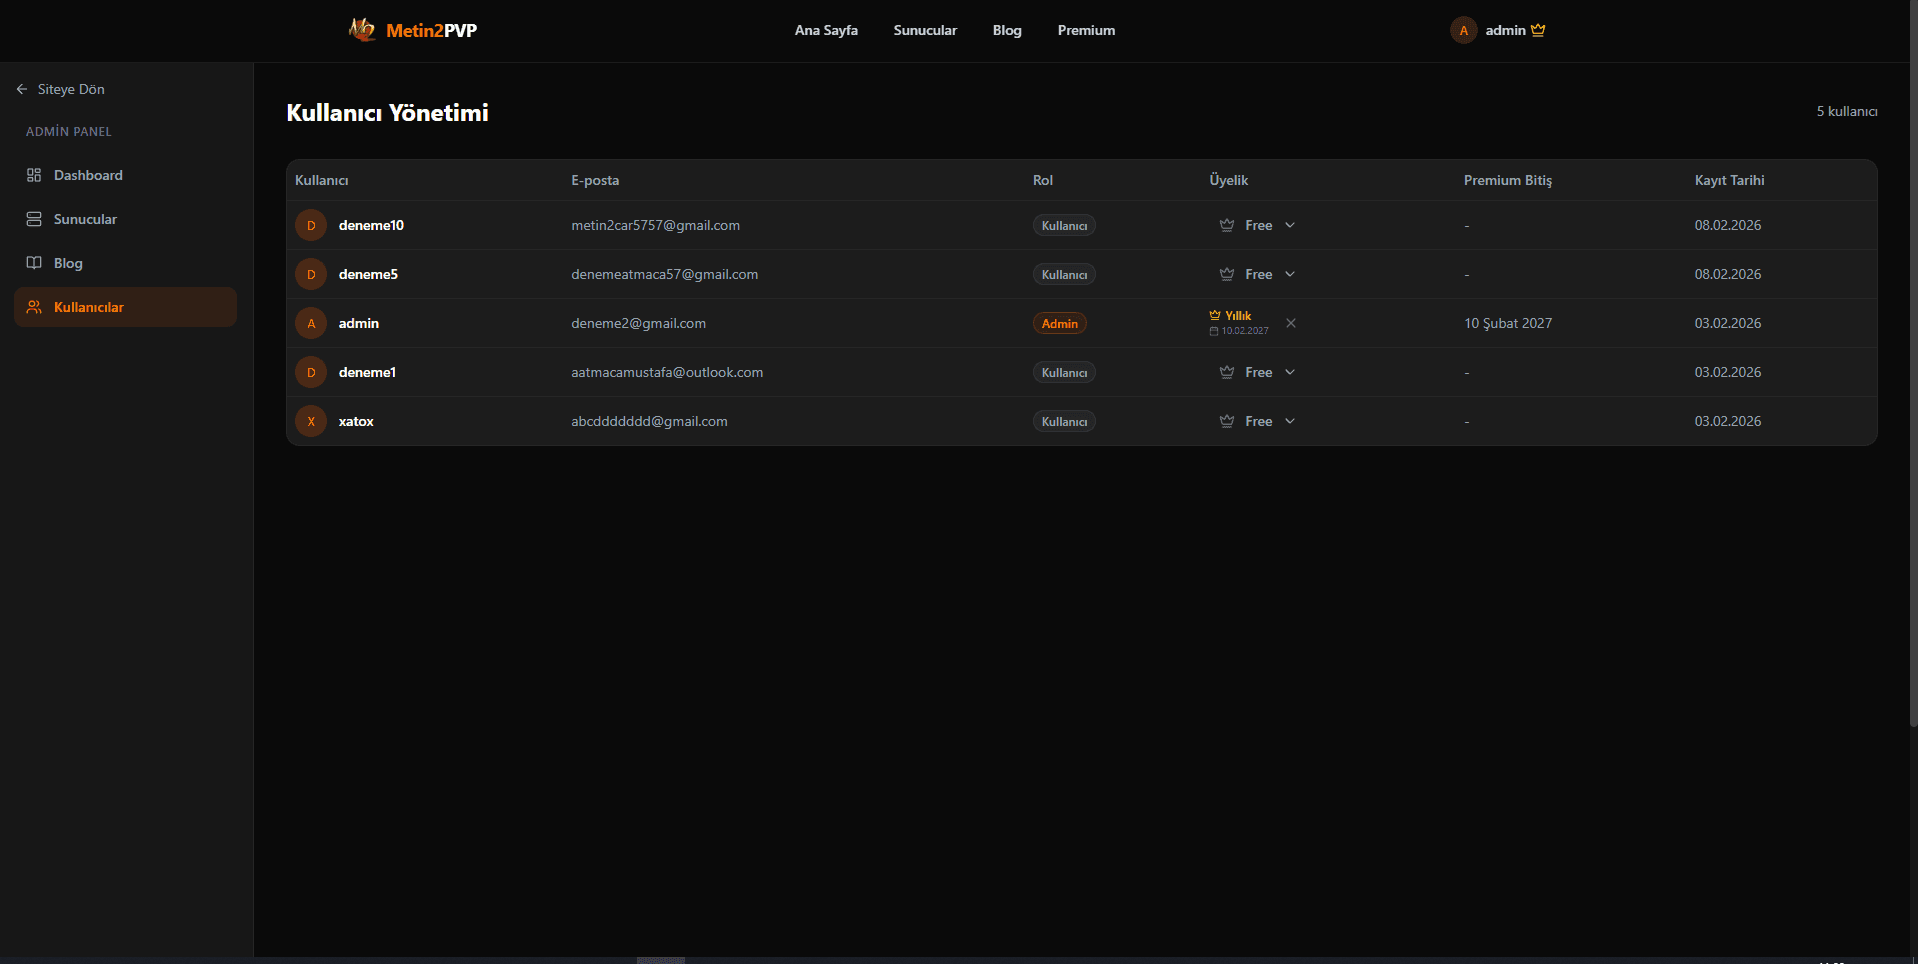1918x964 pixels.
Task: Click the Dashboard grid icon in sidebar
Action: [34, 175]
